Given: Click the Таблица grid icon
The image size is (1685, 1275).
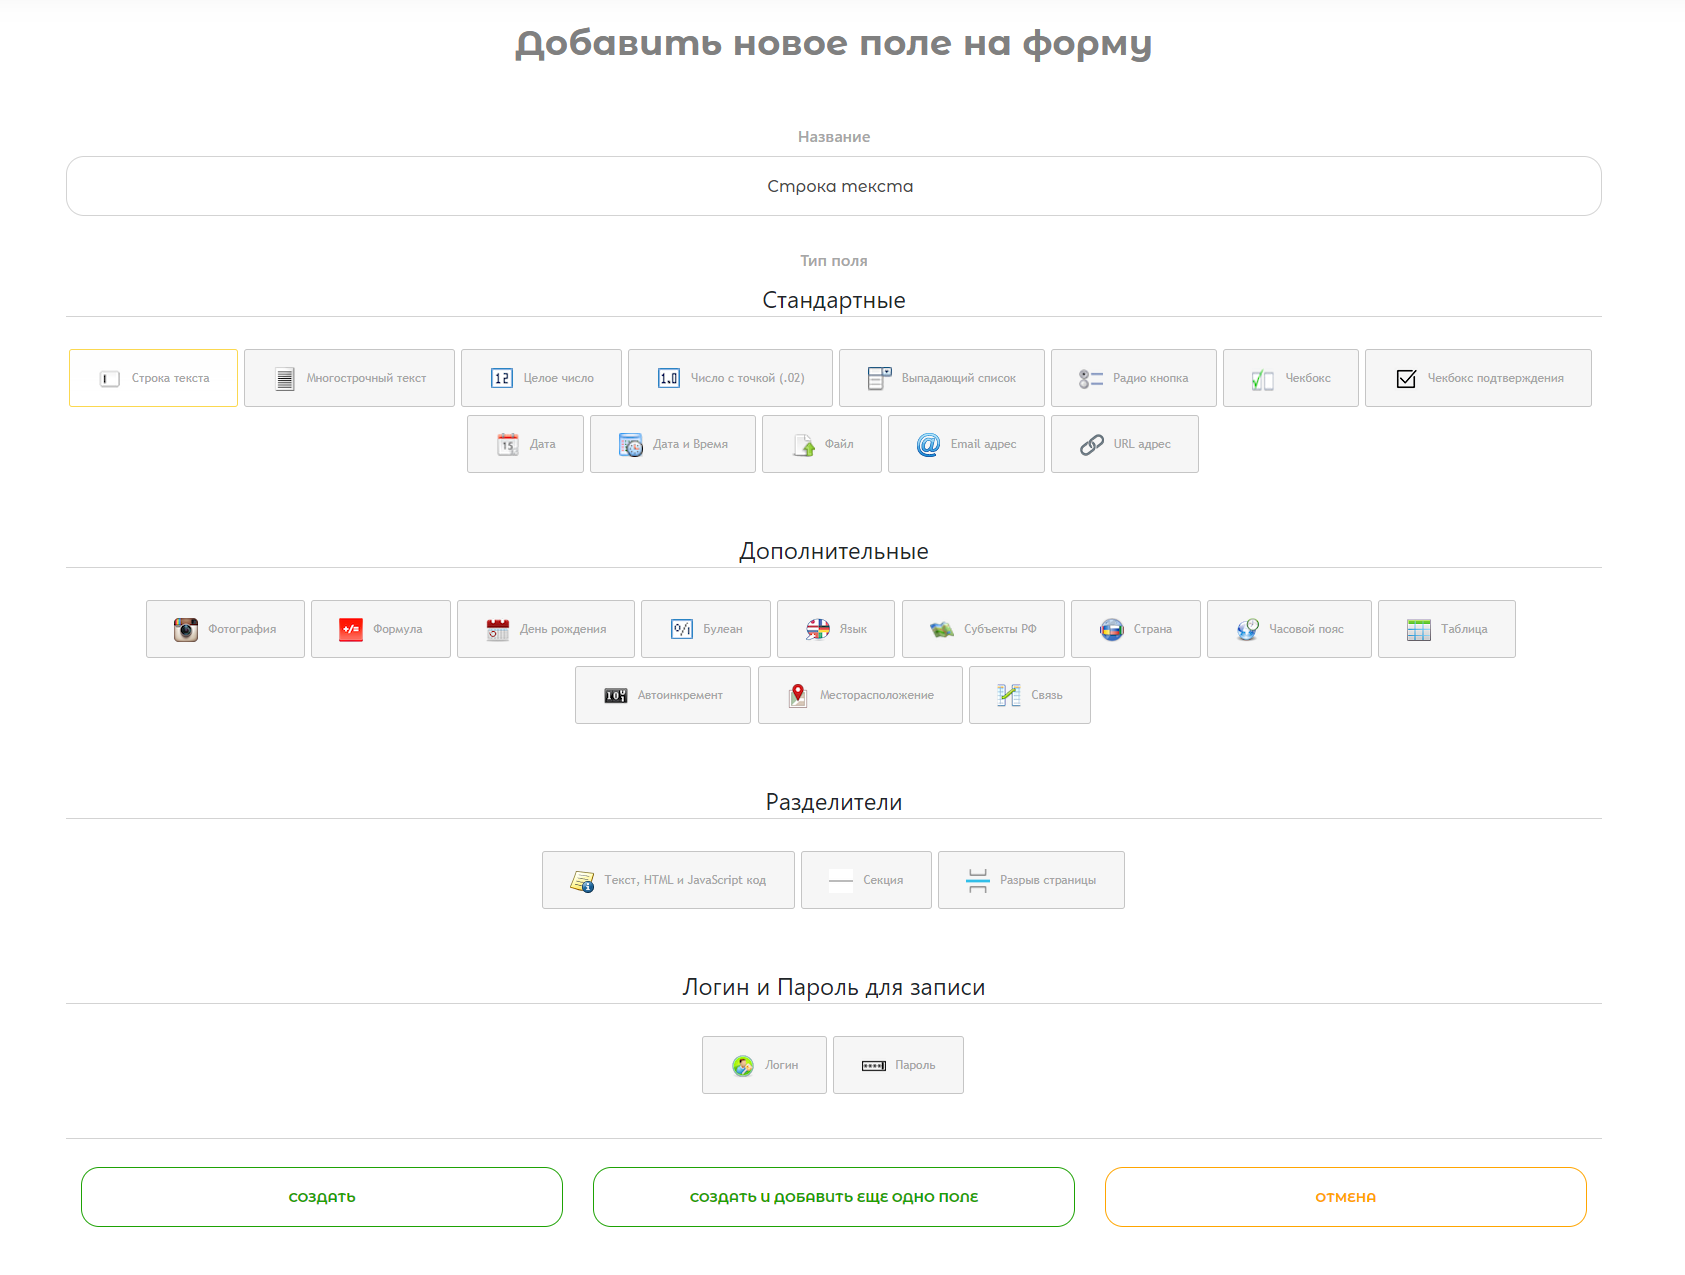Looking at the screenshot, I should click(x=1418, y=629).
